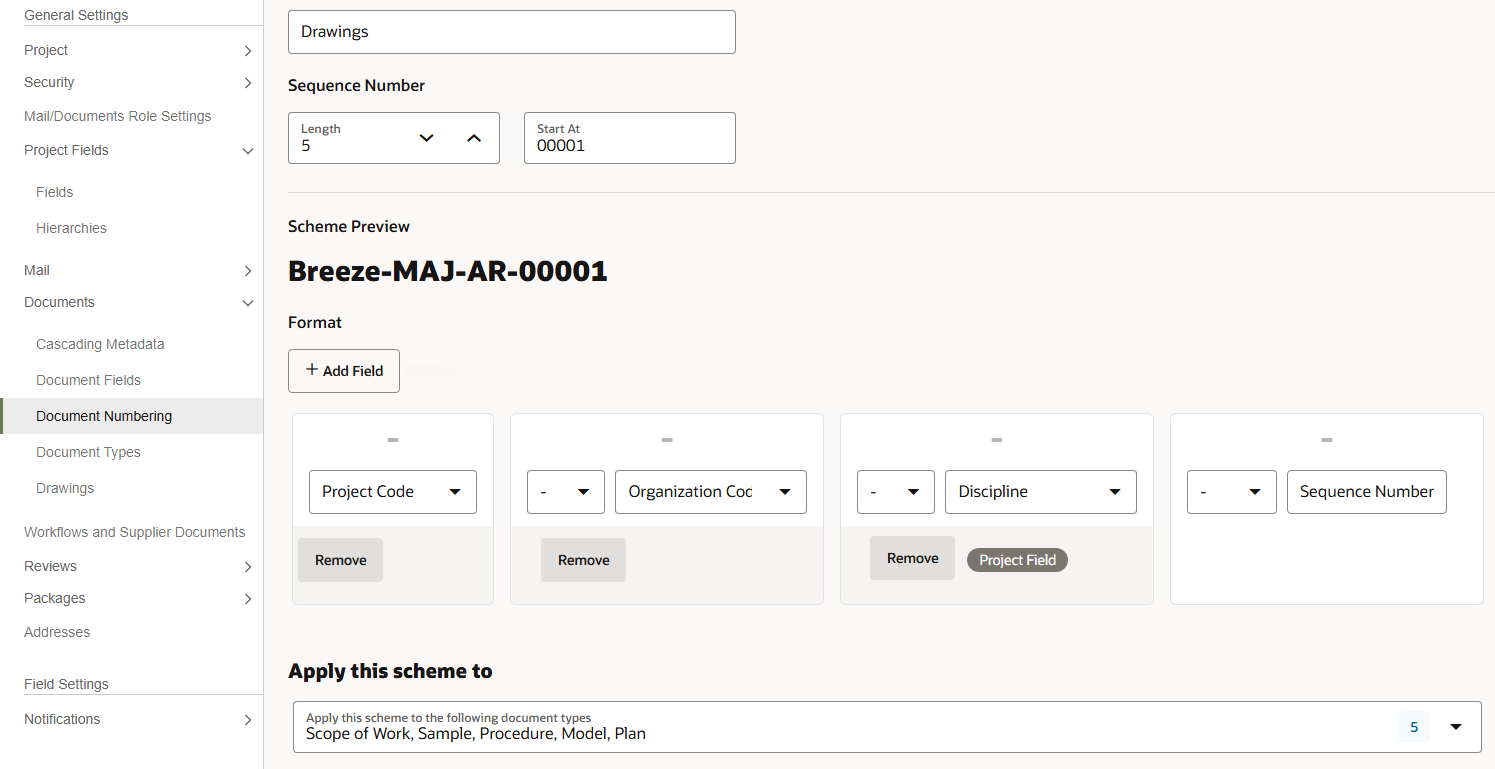The height and width of the screenshot is (769, 1495).
Task: Click the General Settings heading
Action: pos(76,15)
